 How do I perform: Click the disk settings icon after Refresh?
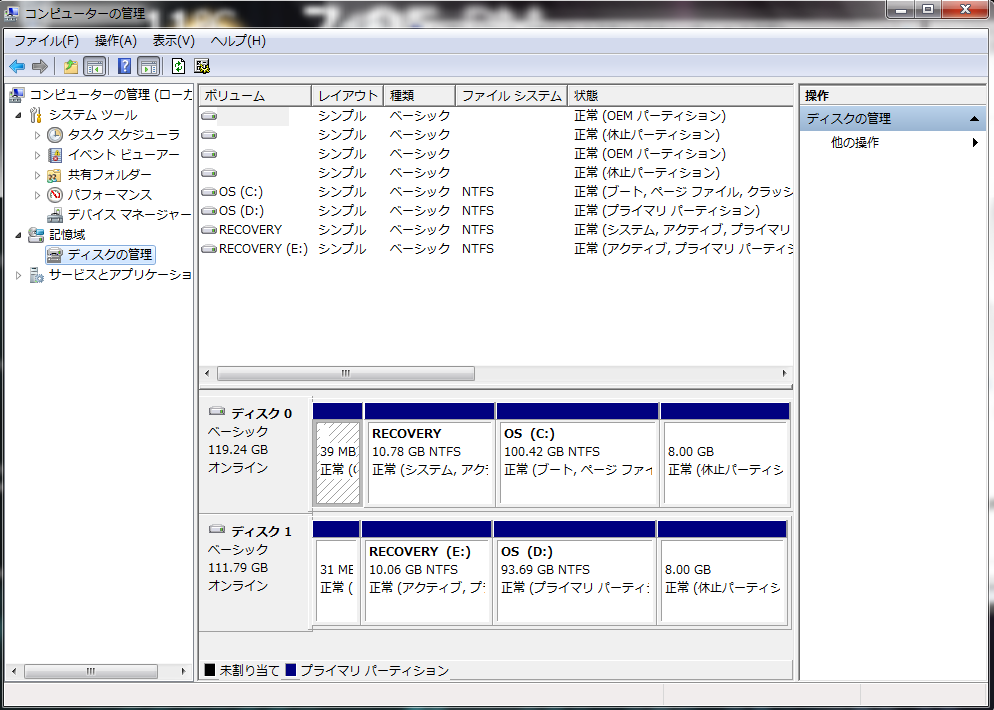202,66
